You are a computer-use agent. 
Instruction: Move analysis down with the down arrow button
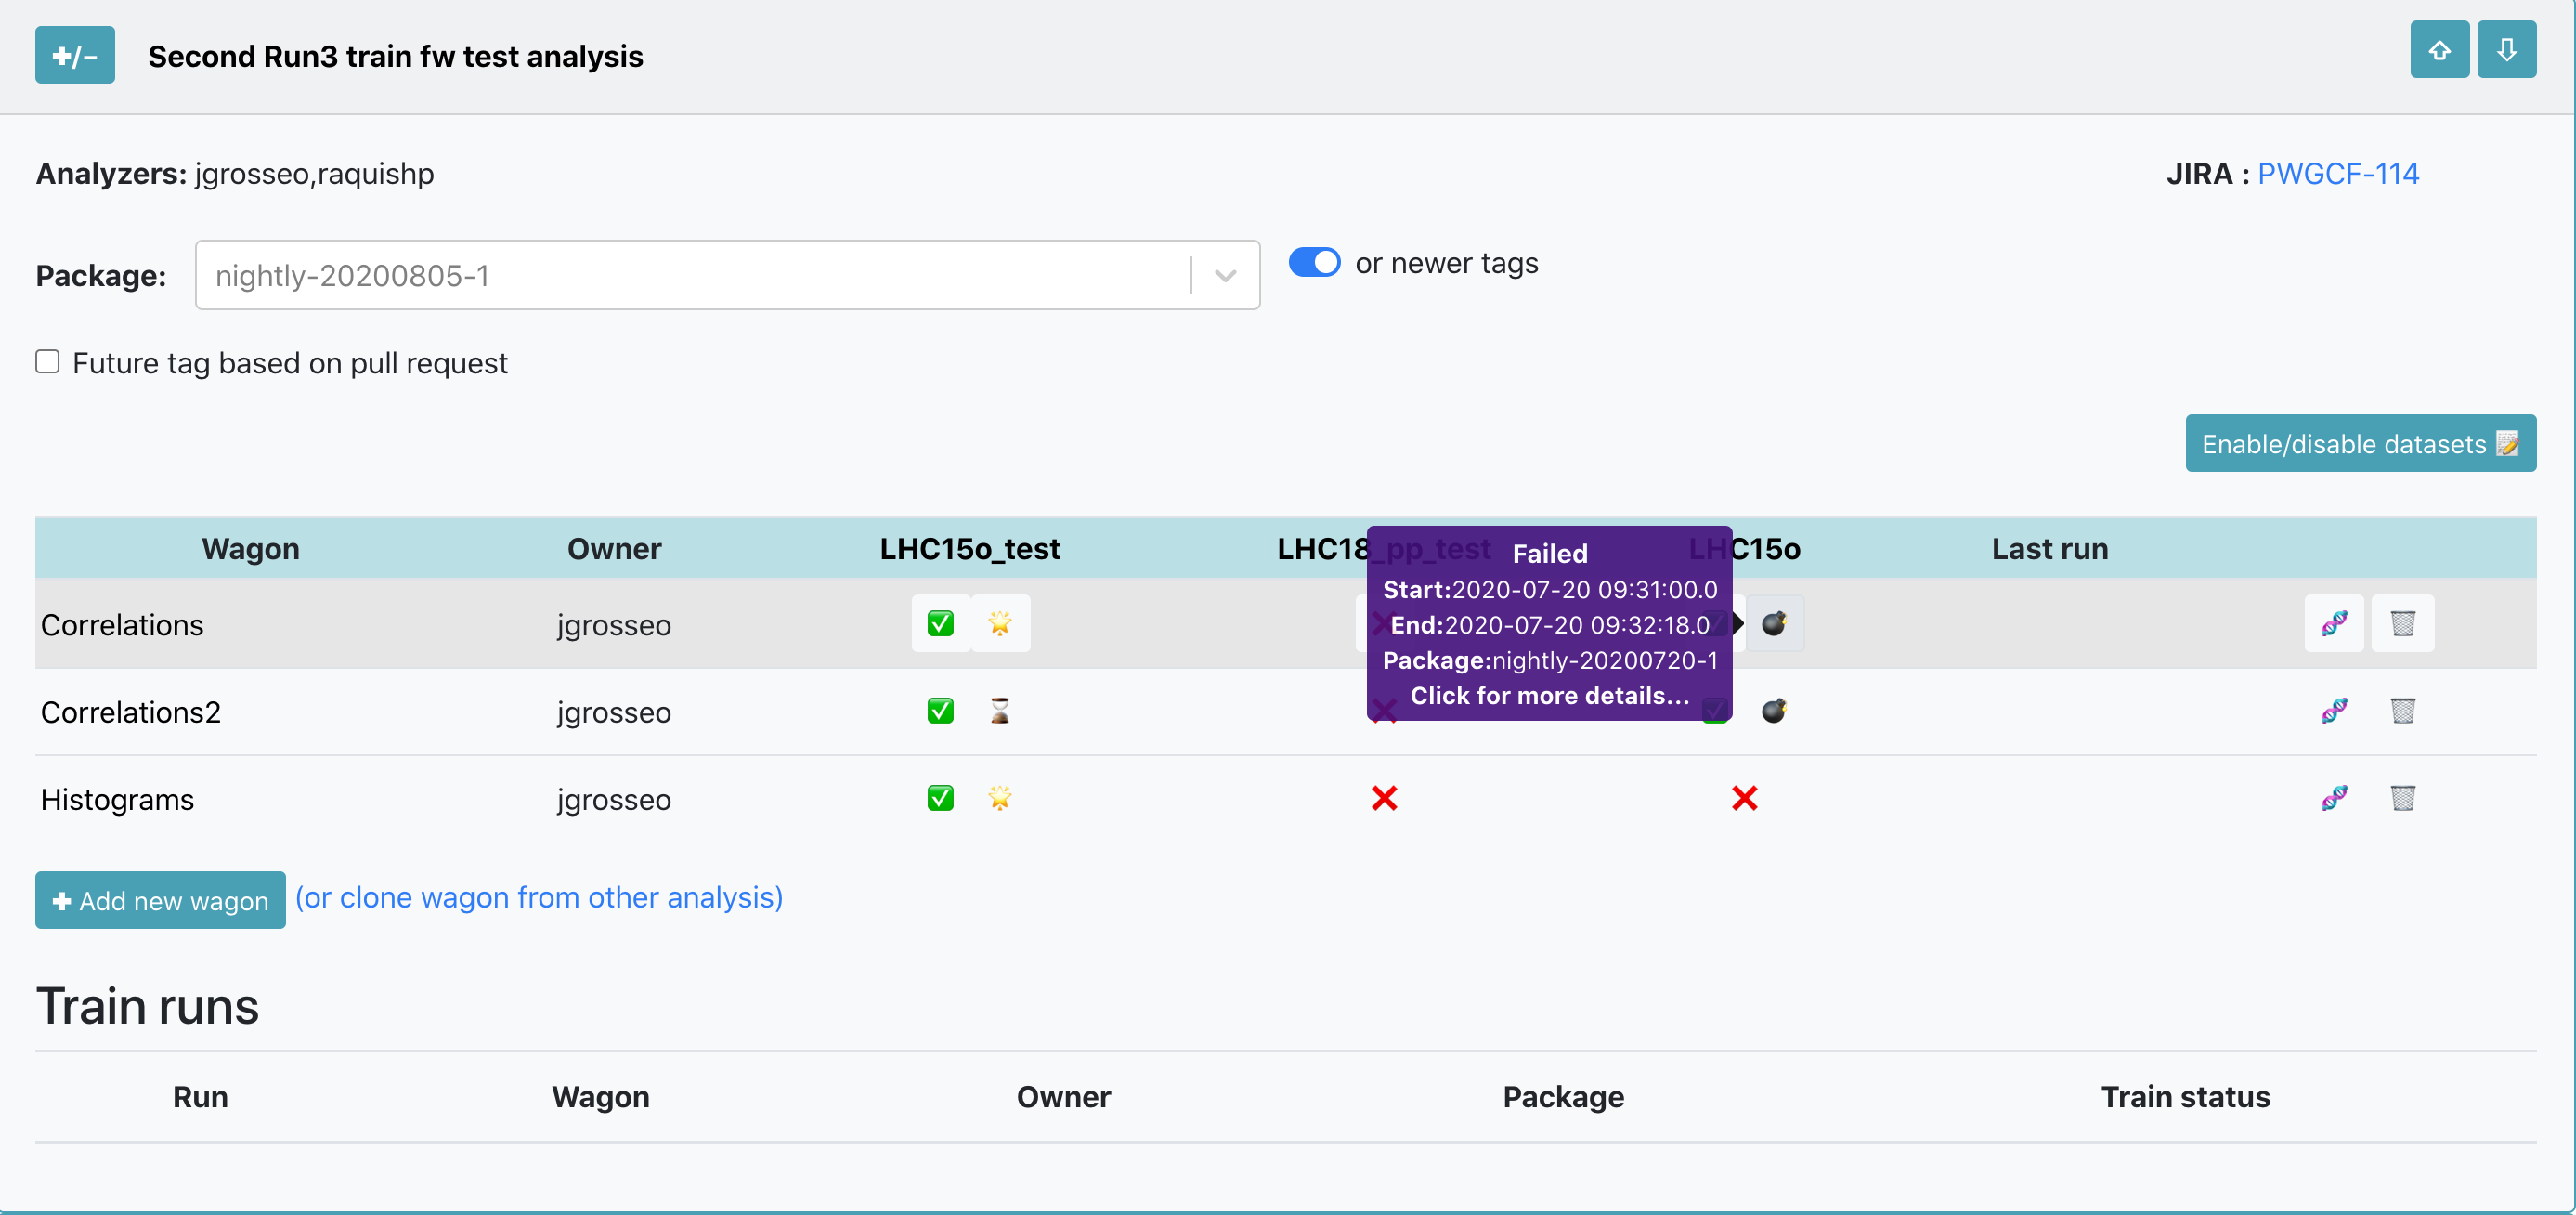pos(2506,50)
